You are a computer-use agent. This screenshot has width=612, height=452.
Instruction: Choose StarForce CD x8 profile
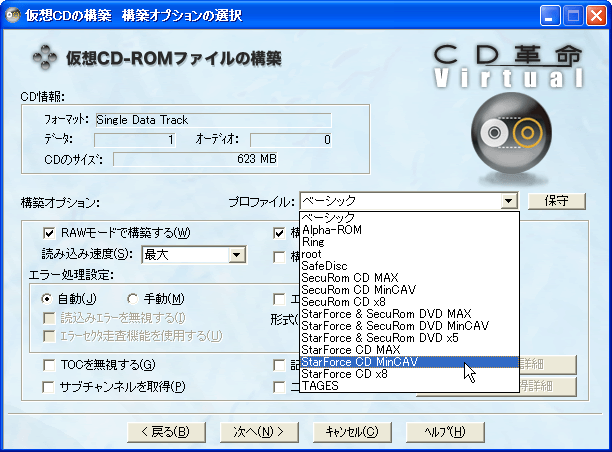pos(409,374)
